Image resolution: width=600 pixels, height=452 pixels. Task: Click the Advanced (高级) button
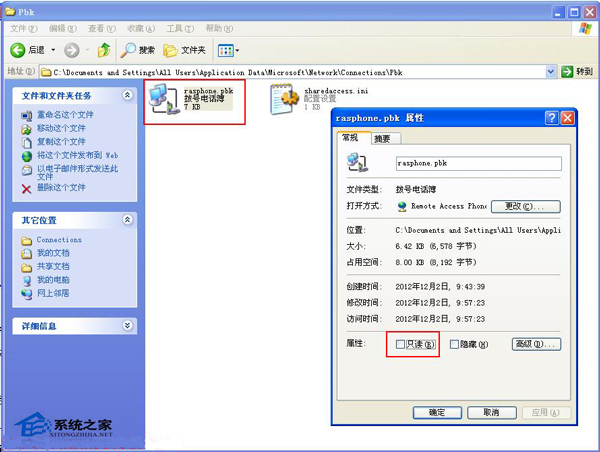[536, 344]
